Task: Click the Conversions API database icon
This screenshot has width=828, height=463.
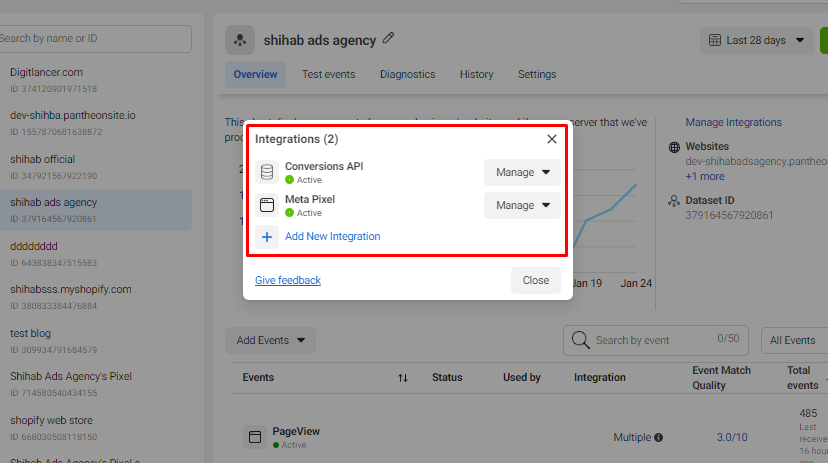Action: click(267, 172)
